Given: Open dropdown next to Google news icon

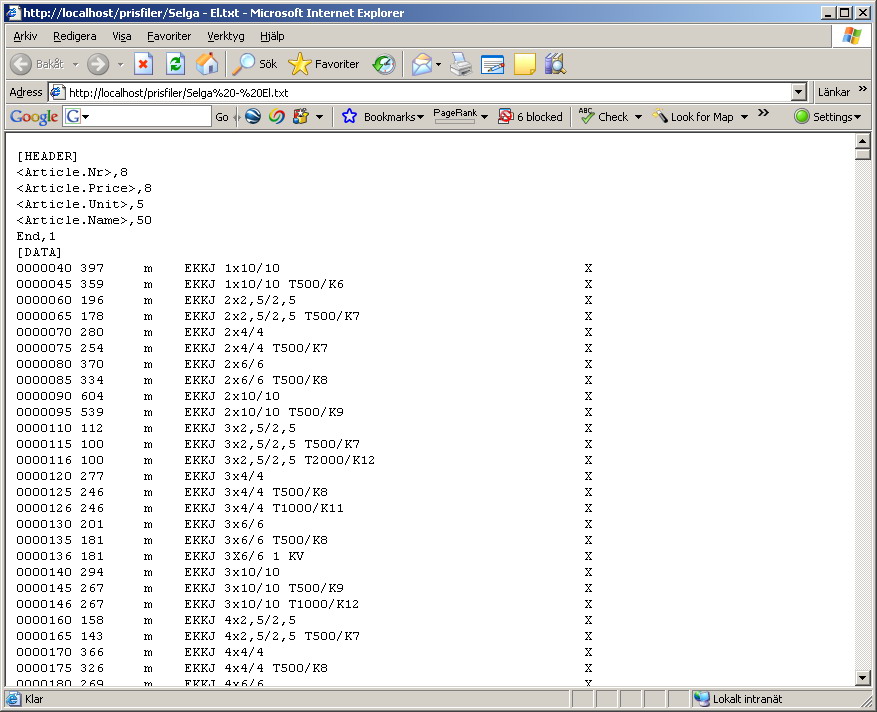Looking at the screenshot, I should pos(319,117).
